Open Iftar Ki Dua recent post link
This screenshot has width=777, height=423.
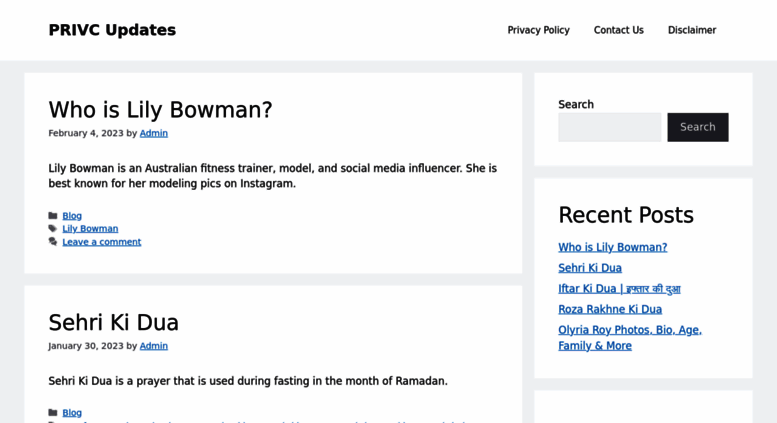619,288
